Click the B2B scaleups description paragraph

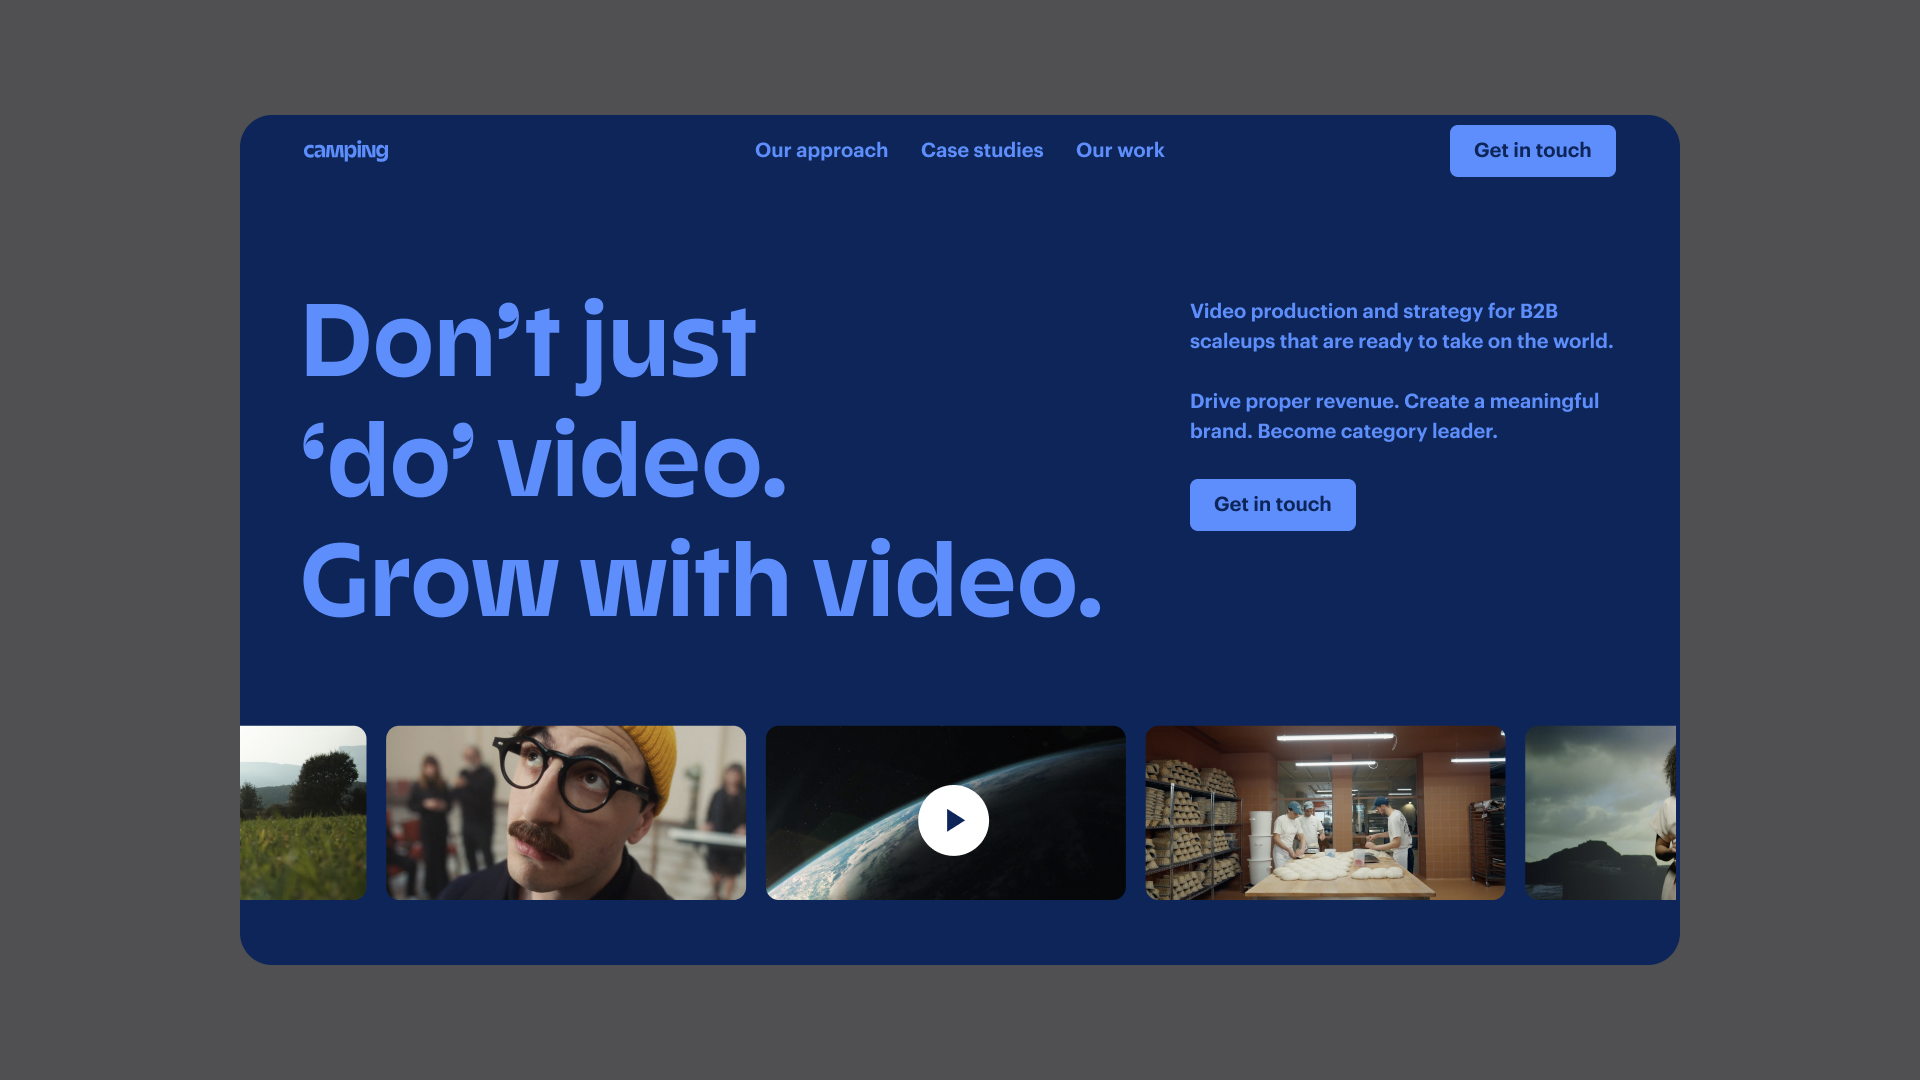pyautogui.click(x=1400, y=326)
